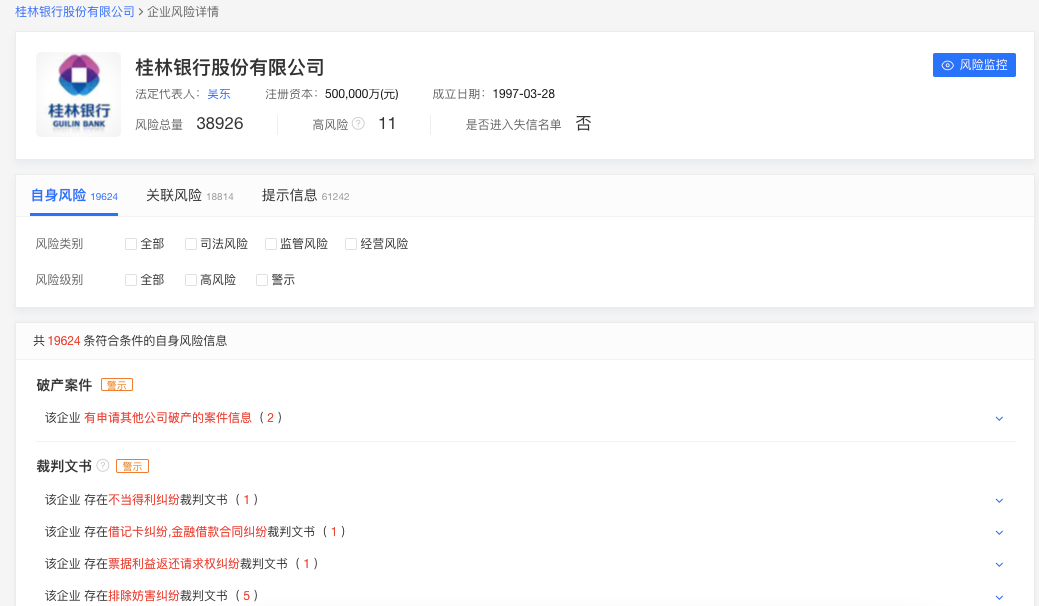
Task: Check 全部 under 风险级别
Action: pos(131,279)
